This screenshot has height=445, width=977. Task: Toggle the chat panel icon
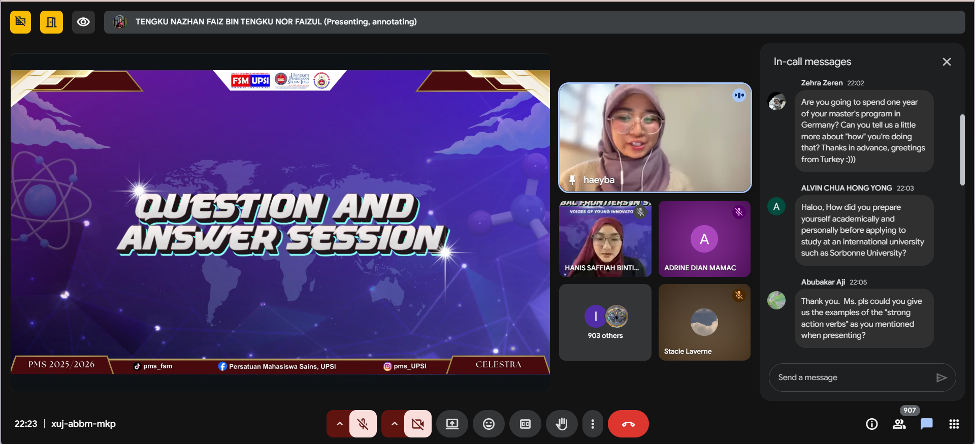pos(927,424)
